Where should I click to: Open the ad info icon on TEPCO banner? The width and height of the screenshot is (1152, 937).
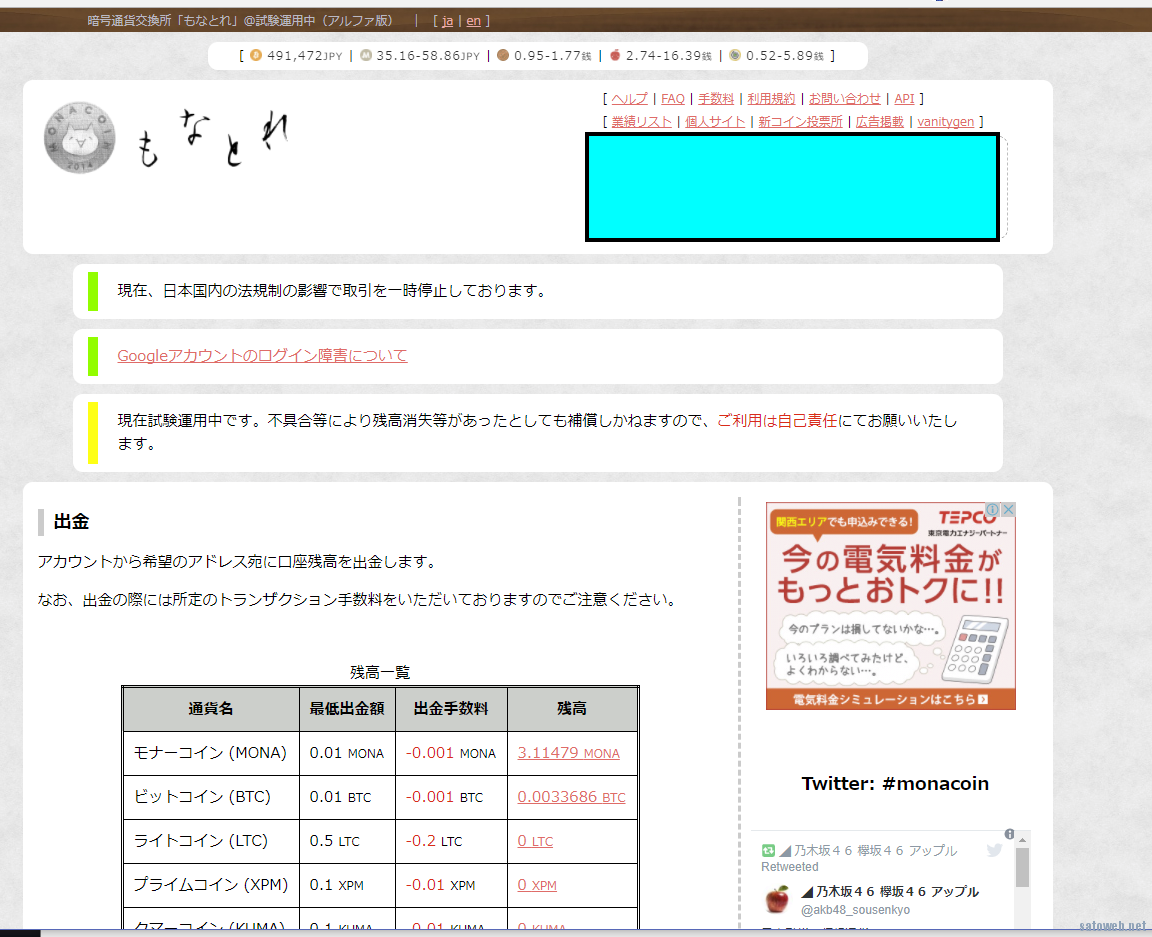click(x=992, y=510)
